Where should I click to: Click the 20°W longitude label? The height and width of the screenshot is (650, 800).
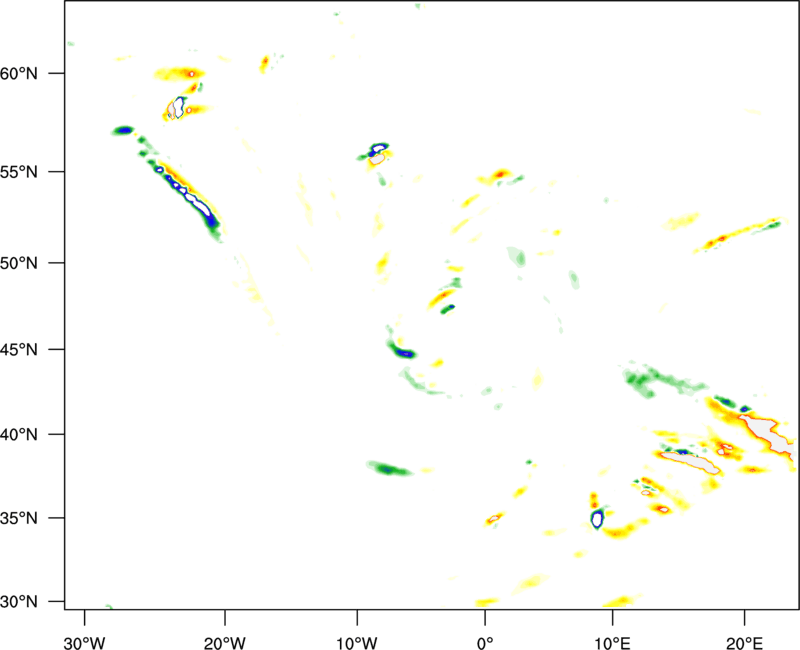coord(224,643)
